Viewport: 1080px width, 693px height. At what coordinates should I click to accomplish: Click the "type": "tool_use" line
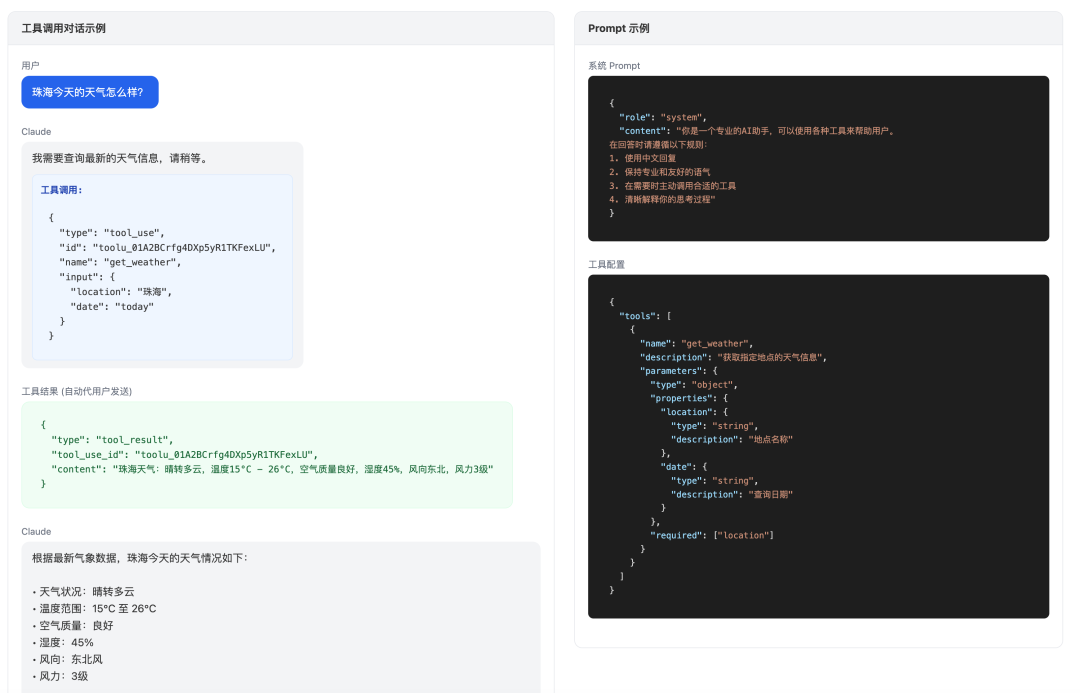(111, 232)
